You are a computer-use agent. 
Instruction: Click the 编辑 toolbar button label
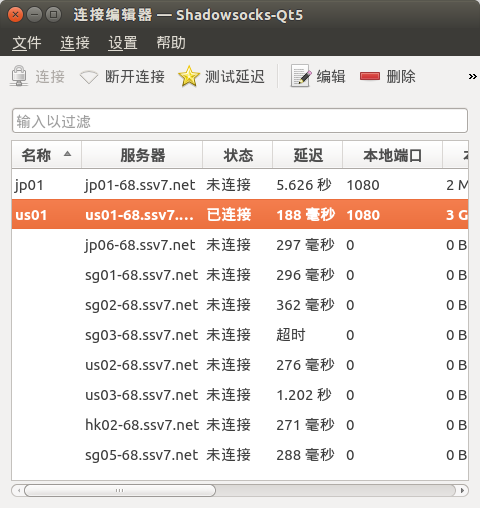pyautogui.click(x=331, y=77)
